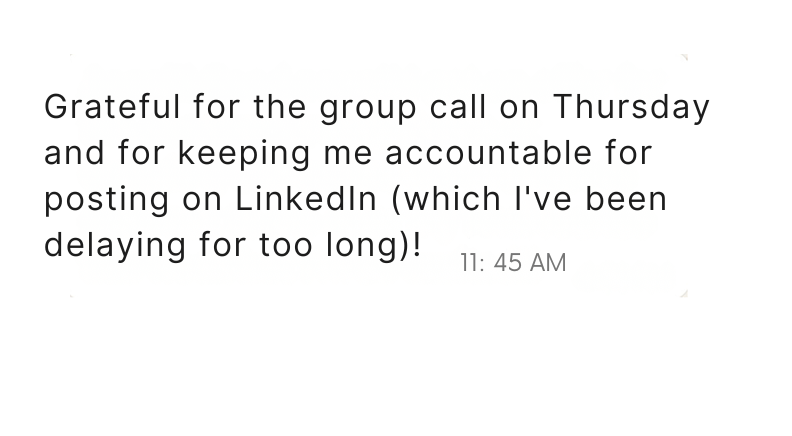
Task: Click the word "the" before "group"
Action: point(280,107)
